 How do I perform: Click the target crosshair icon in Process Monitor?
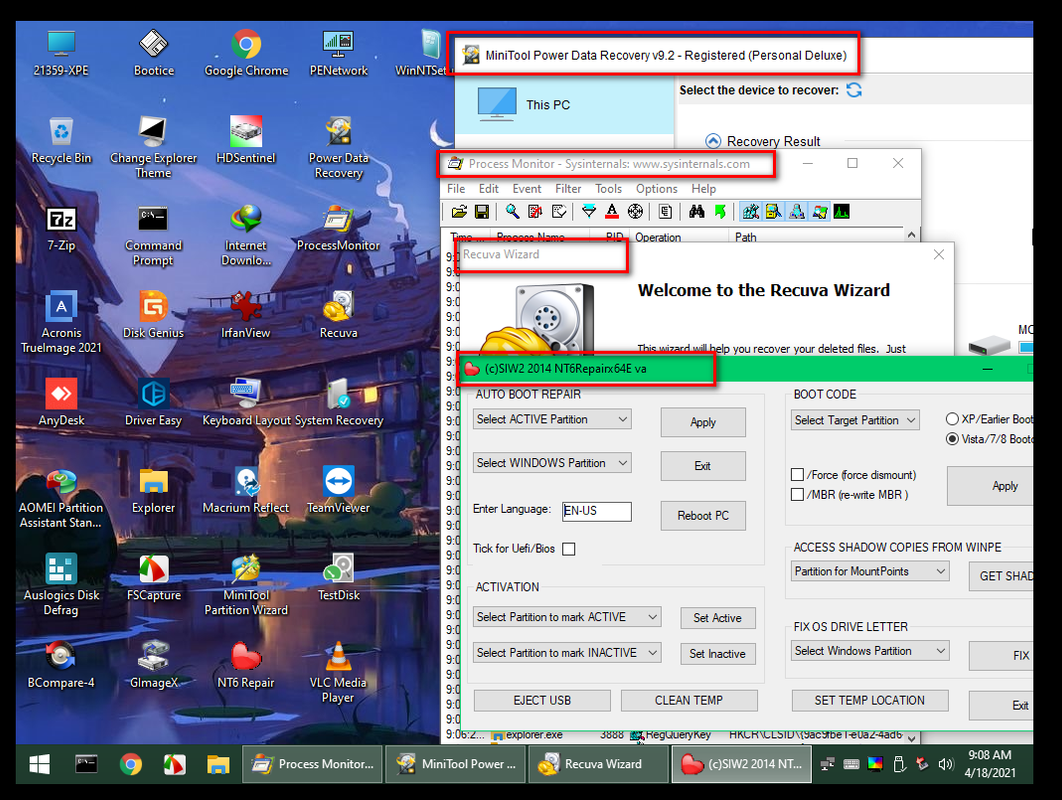635,212
